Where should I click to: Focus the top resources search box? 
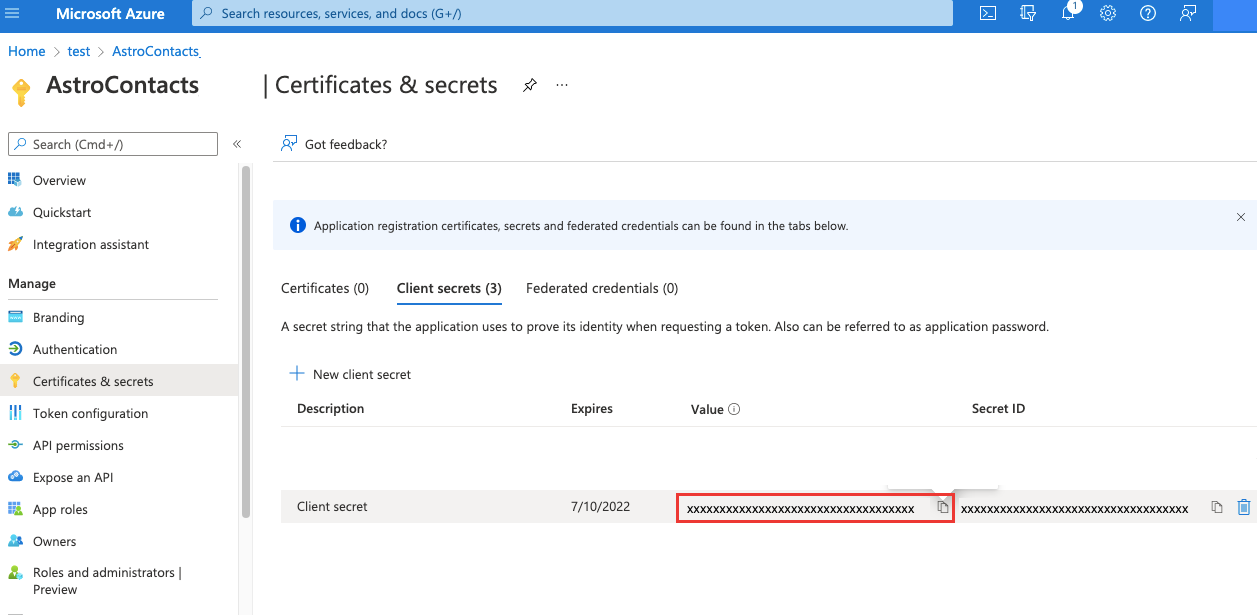tap(572, 14)
